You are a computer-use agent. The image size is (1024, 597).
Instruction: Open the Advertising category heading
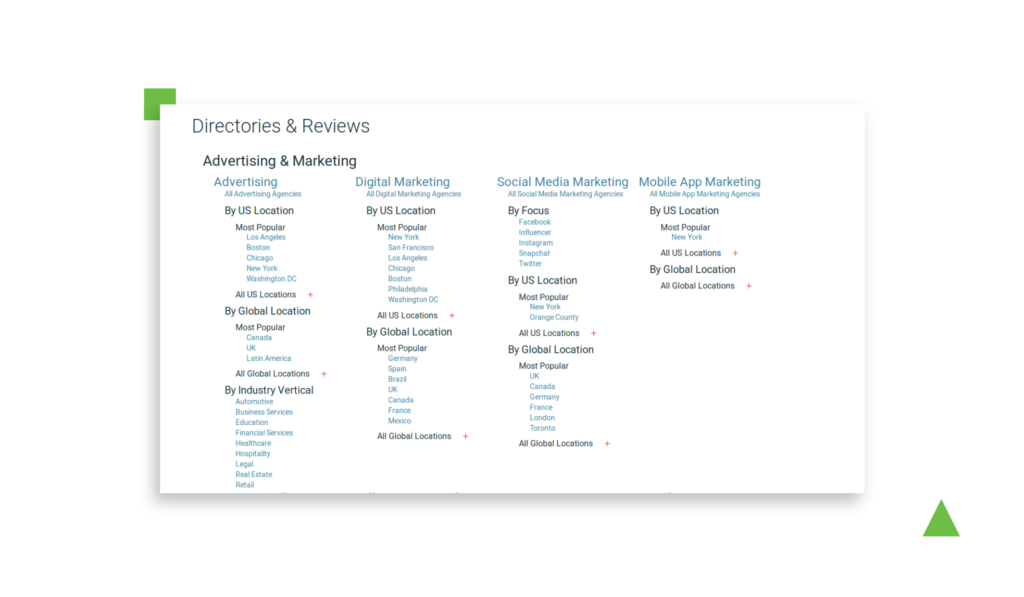pos(245,182)
